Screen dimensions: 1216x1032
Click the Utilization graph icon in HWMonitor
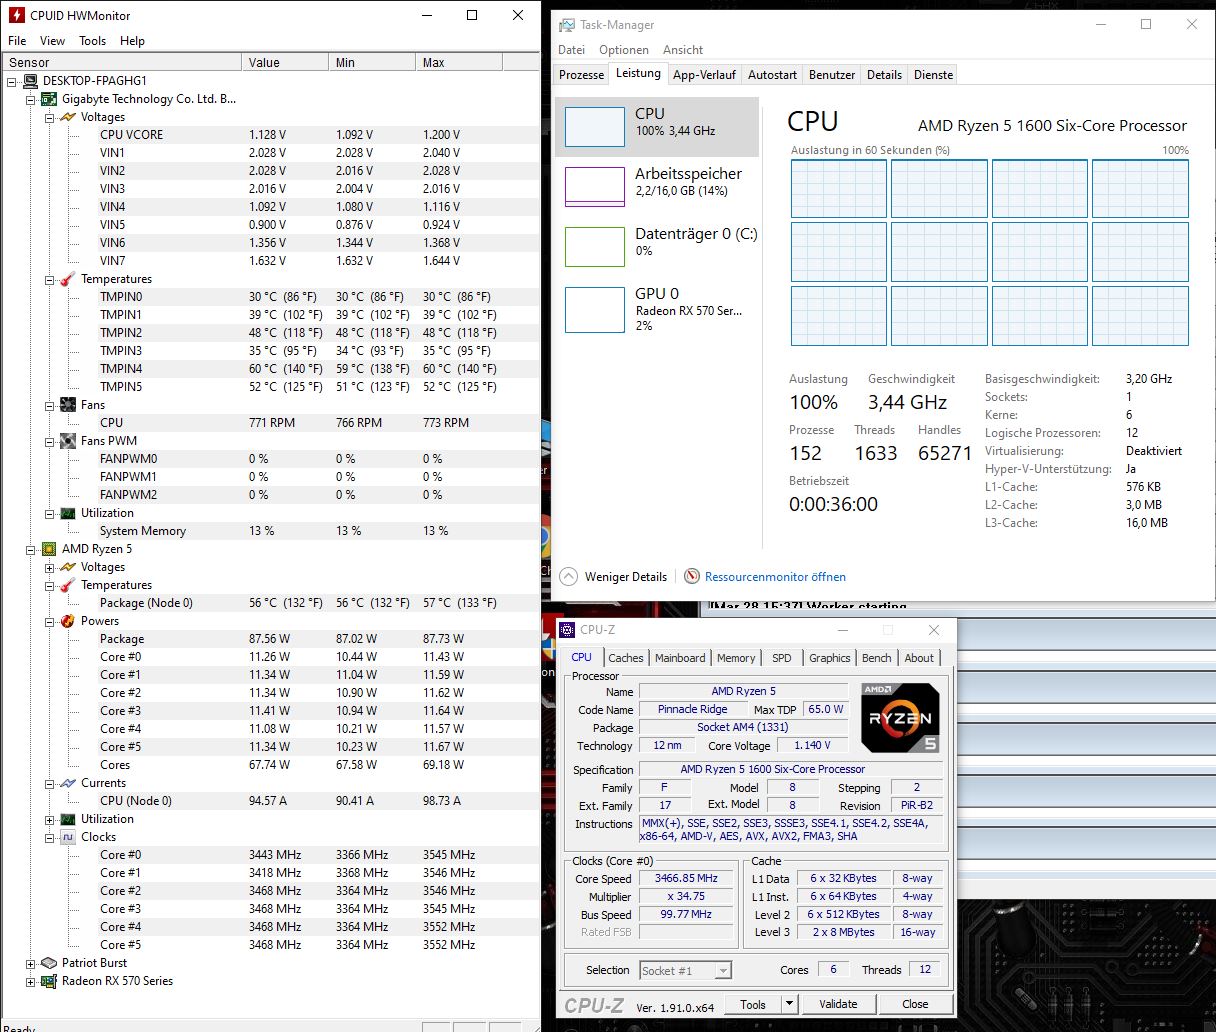[67, 513]
